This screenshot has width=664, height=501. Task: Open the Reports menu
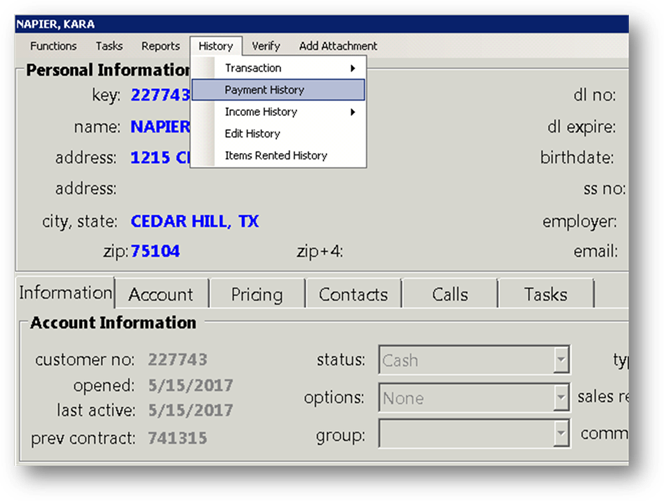click(160, 46)
